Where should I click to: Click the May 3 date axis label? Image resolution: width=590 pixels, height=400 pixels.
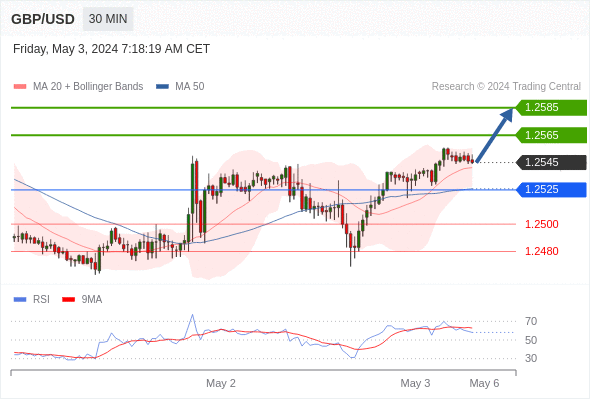coord(415,383)
